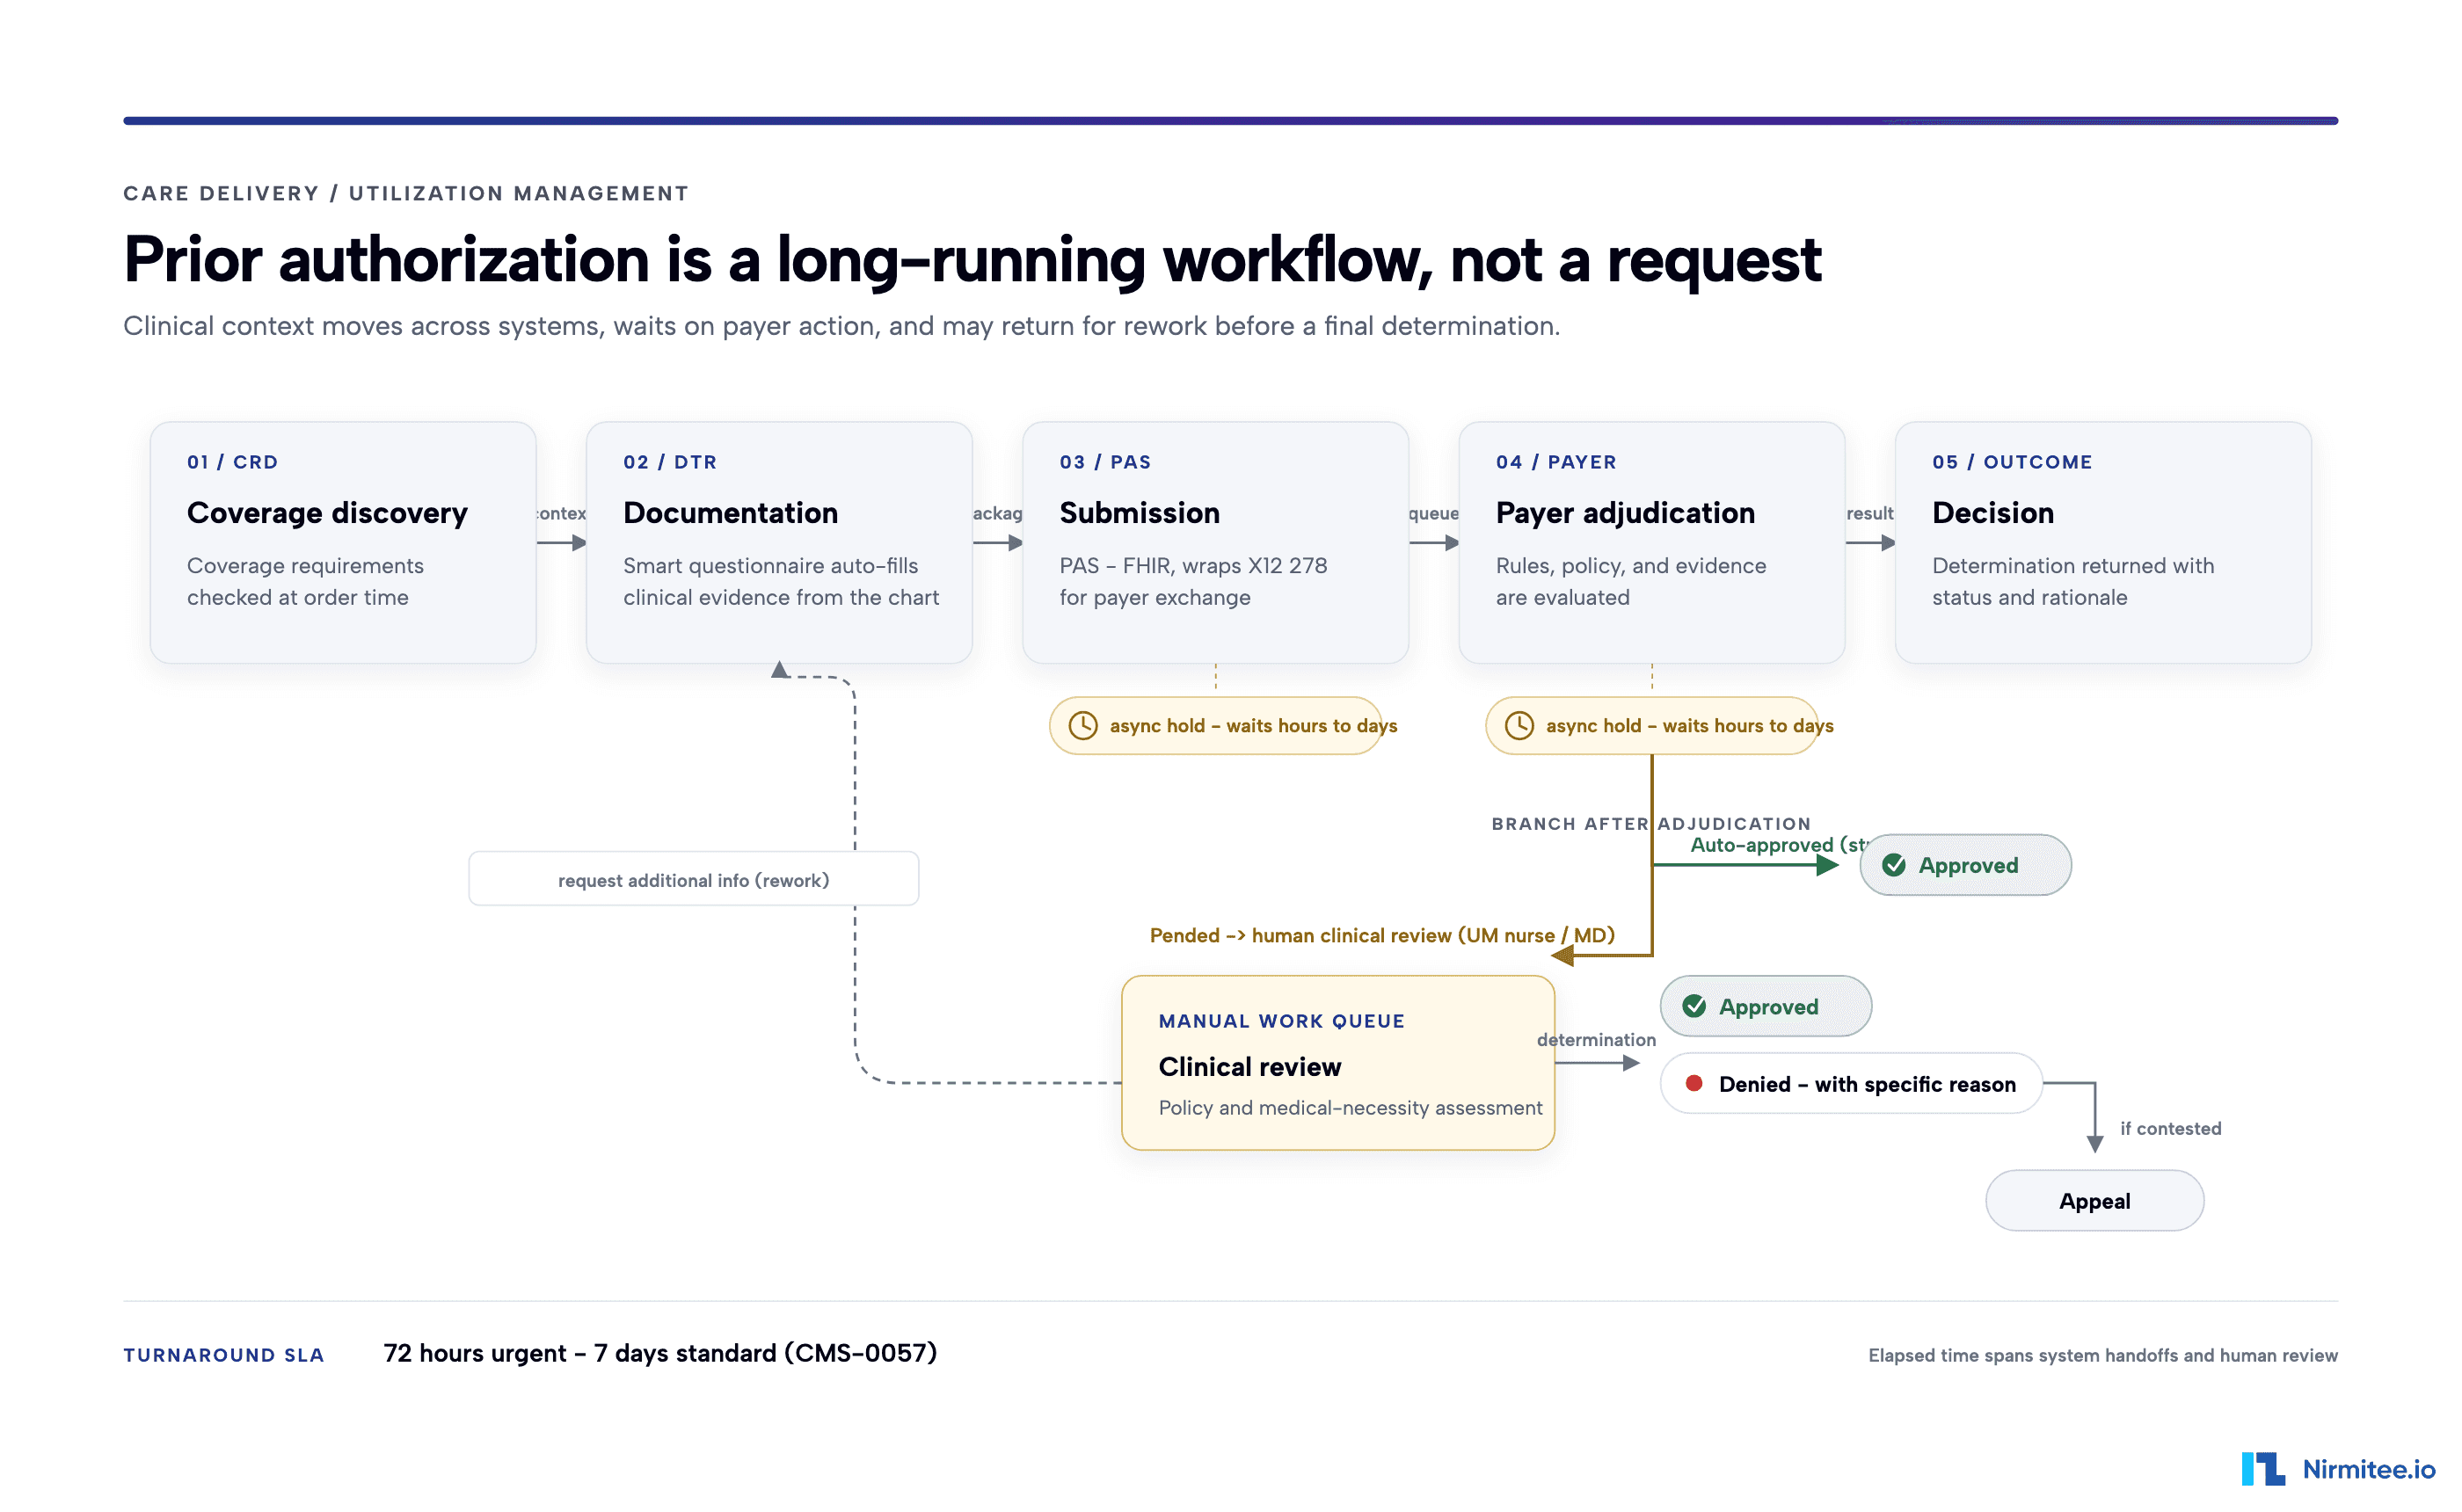The height and width of the screenshot is (1512, 2462).
Task: Select the Appeal pill
Action: click(2094, 1201)
